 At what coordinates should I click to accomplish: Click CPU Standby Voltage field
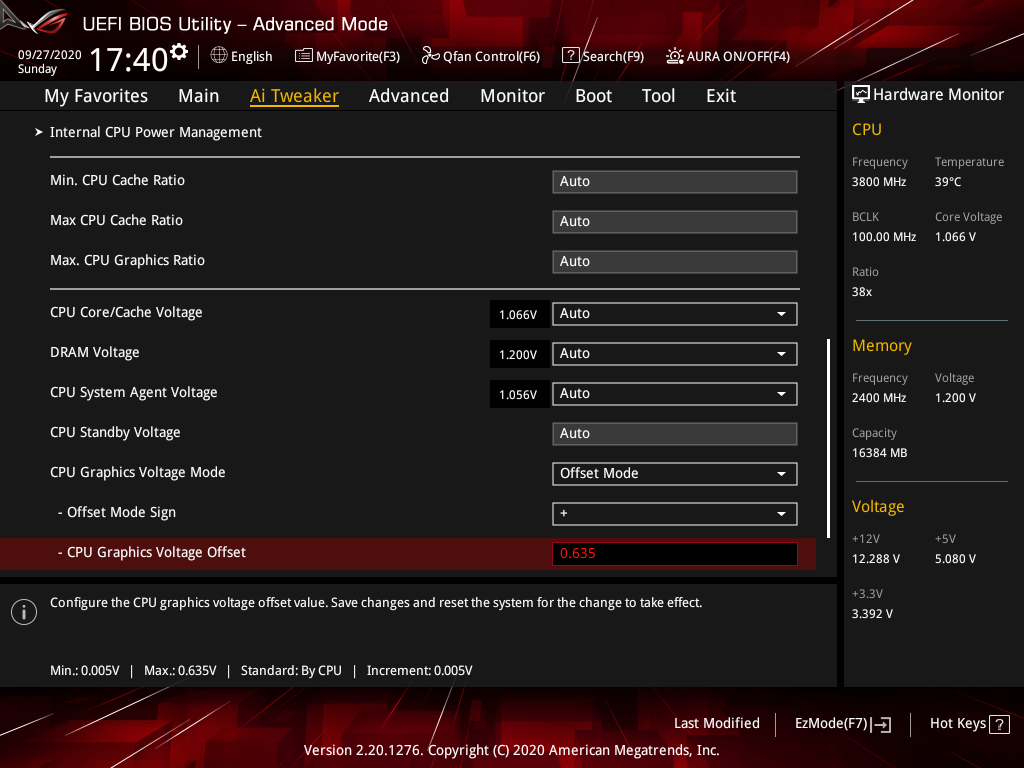675,434
